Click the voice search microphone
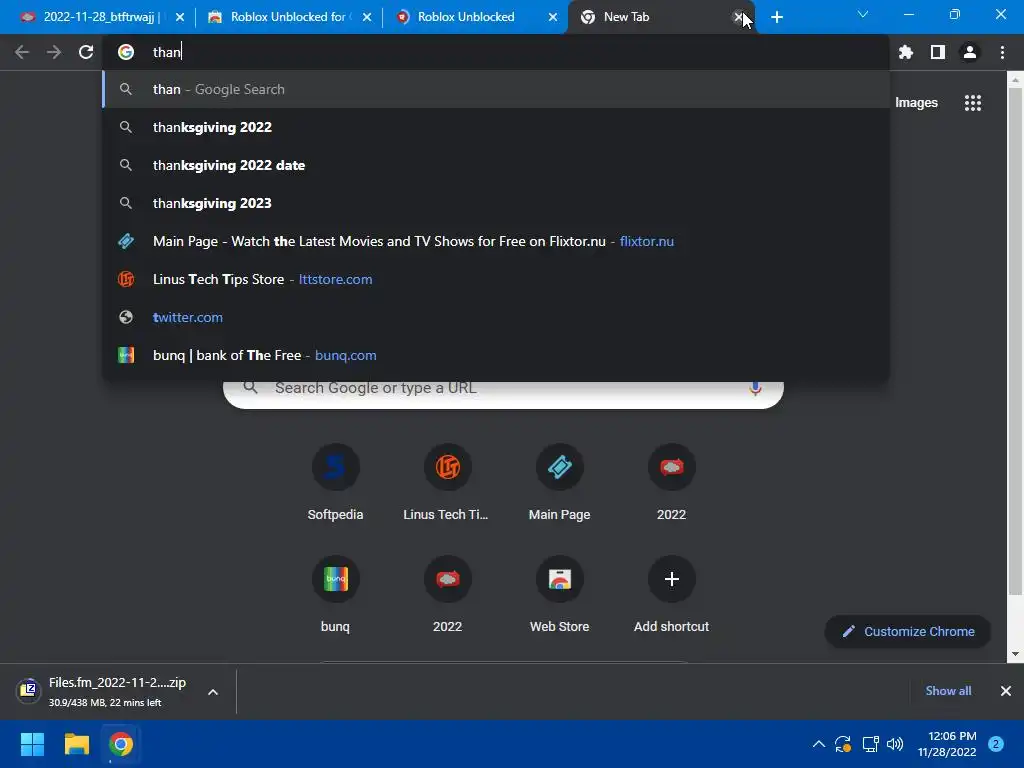This screenshot has height=768, width=1024. coord(755,388)
